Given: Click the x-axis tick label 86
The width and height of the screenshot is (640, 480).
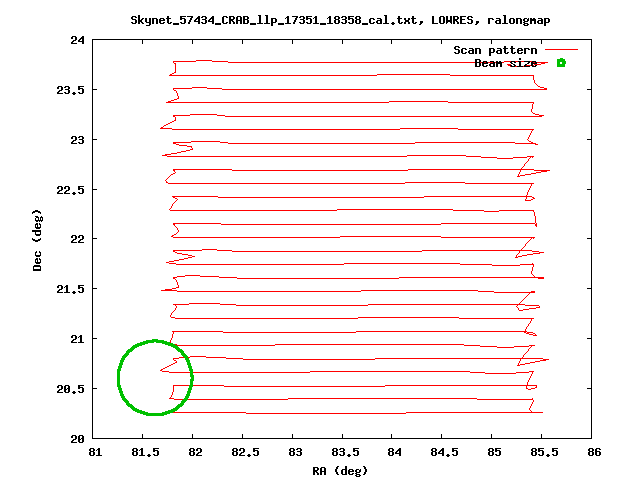Looking at the screenshot, I should pos(594,452).
